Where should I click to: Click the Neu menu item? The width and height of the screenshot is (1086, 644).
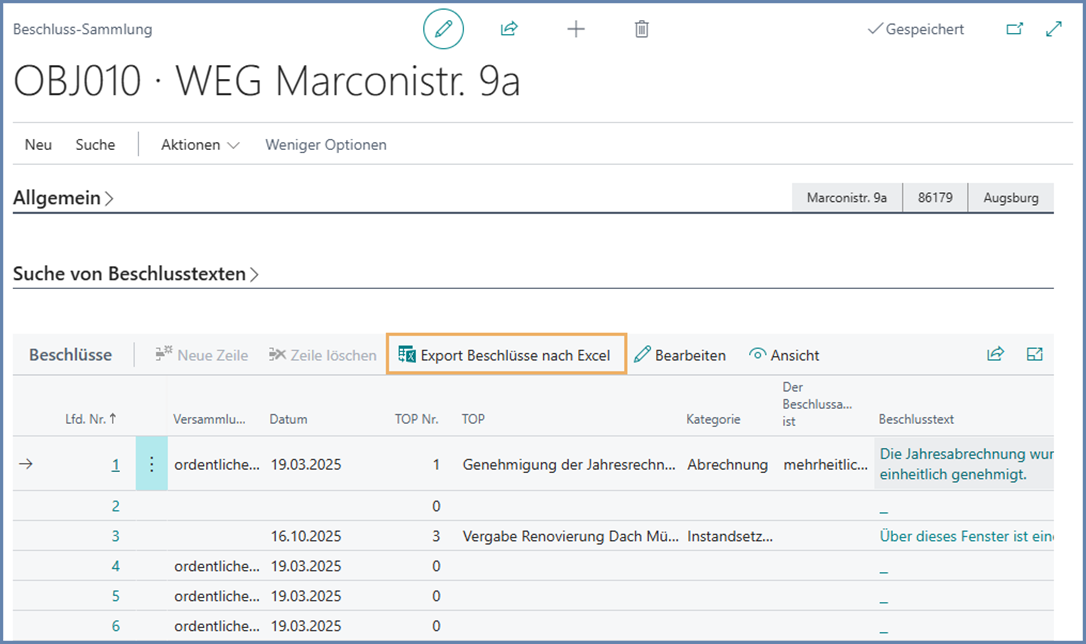coord(38,145)
